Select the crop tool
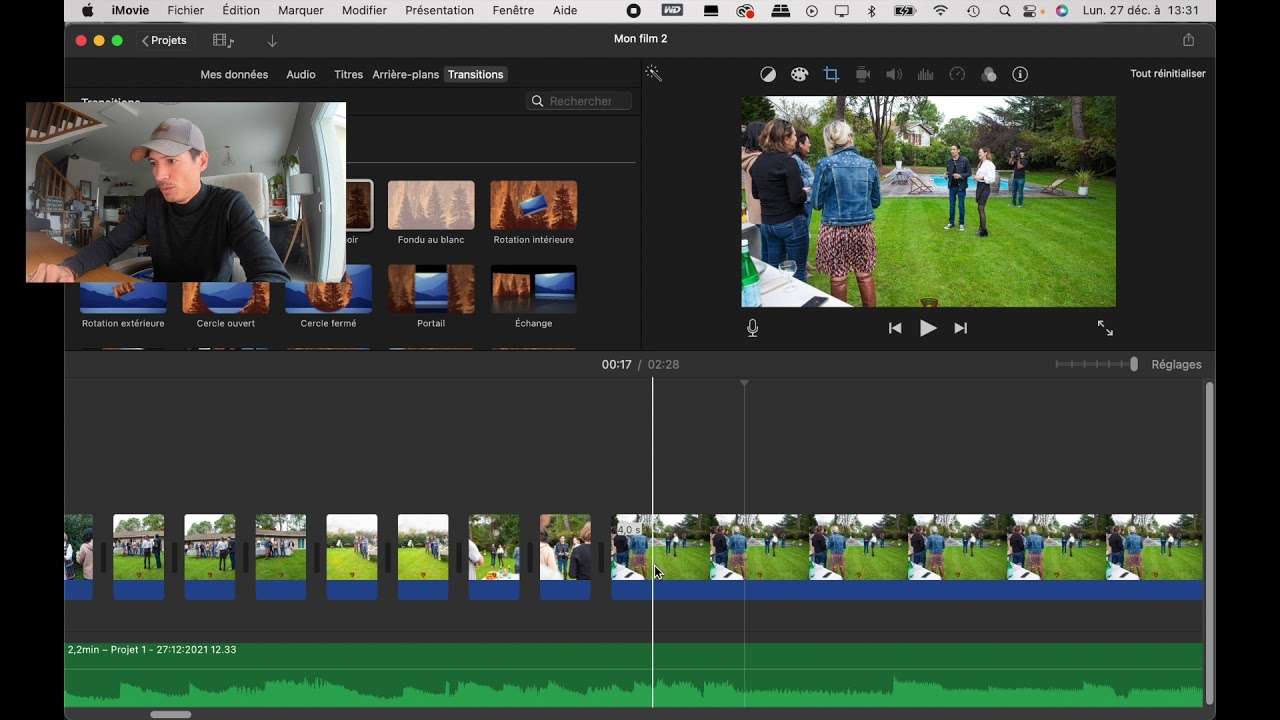Image resolution: width=1280 pixels, height=720 pixels. coord(831,74)
